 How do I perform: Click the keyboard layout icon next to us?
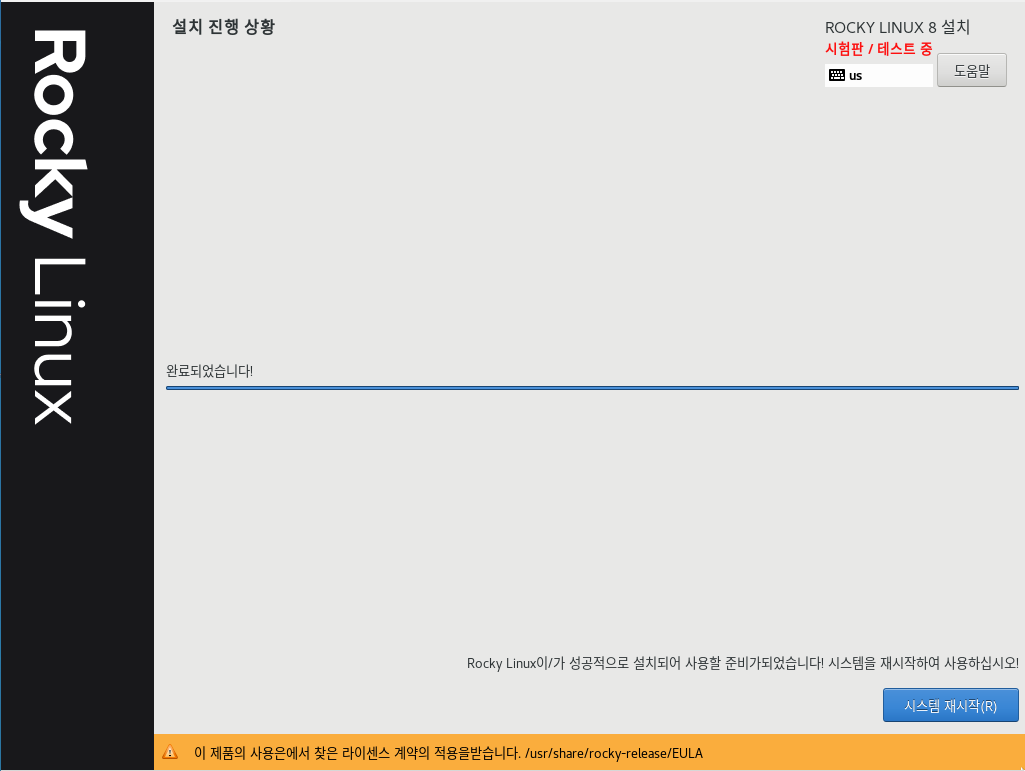[x=837, y=75]
